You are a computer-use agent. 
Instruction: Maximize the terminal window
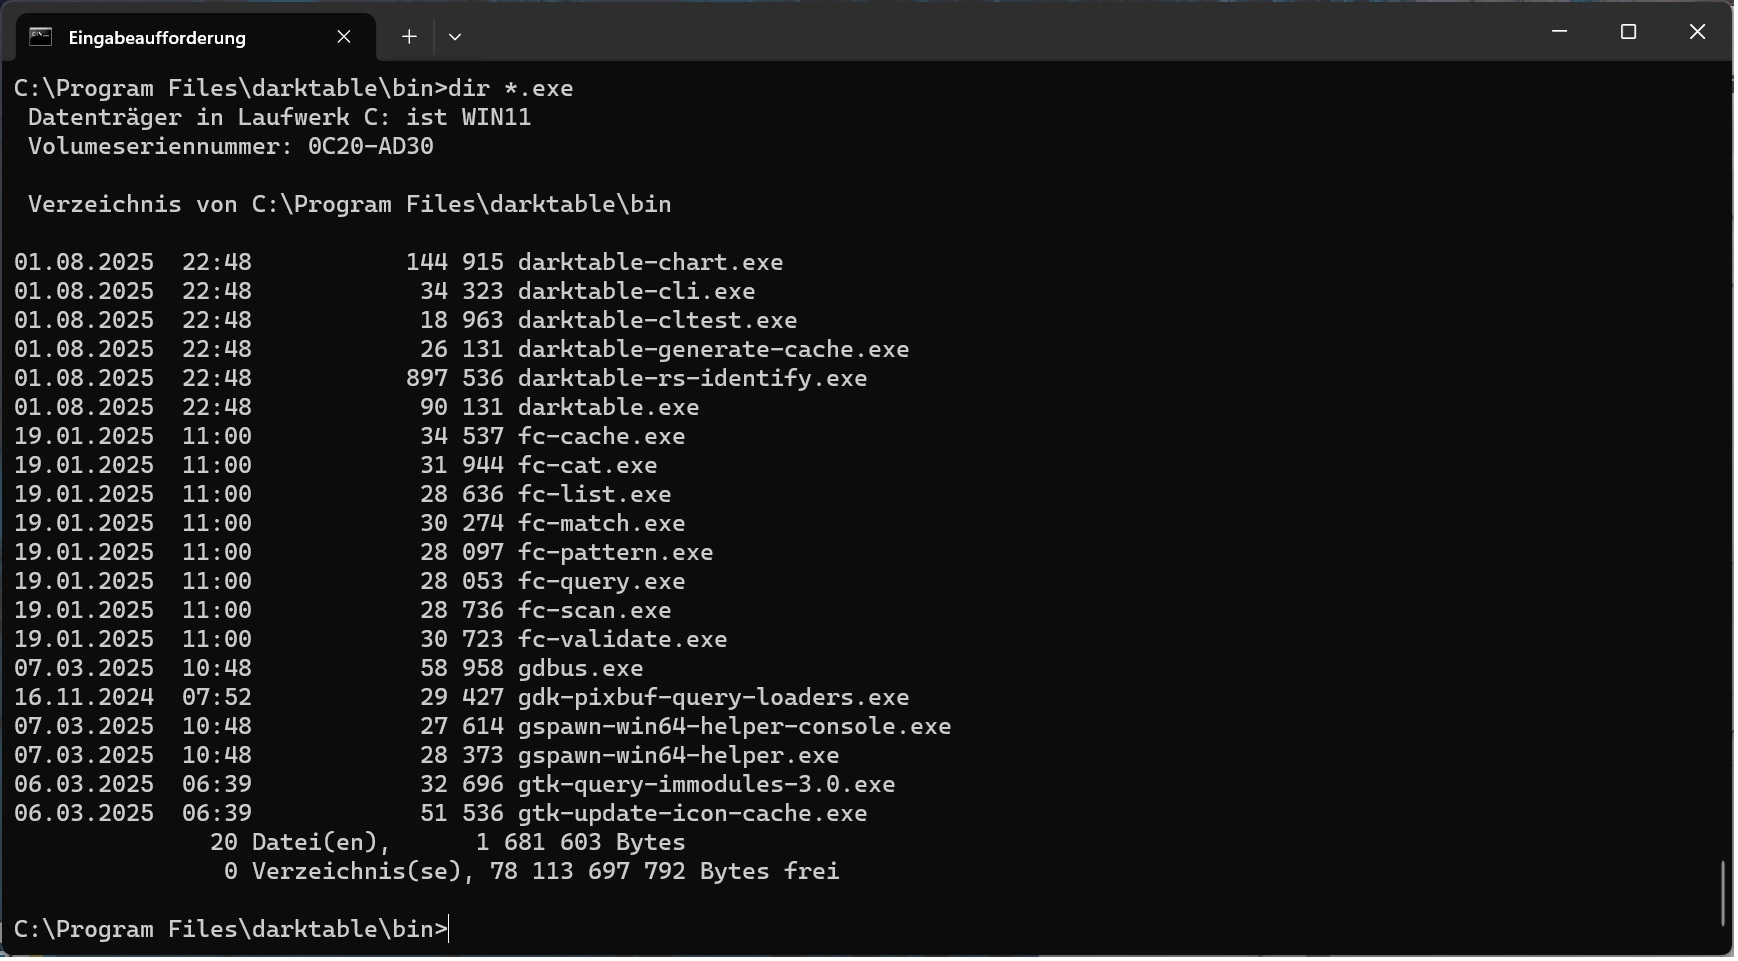coord(1628,32)
